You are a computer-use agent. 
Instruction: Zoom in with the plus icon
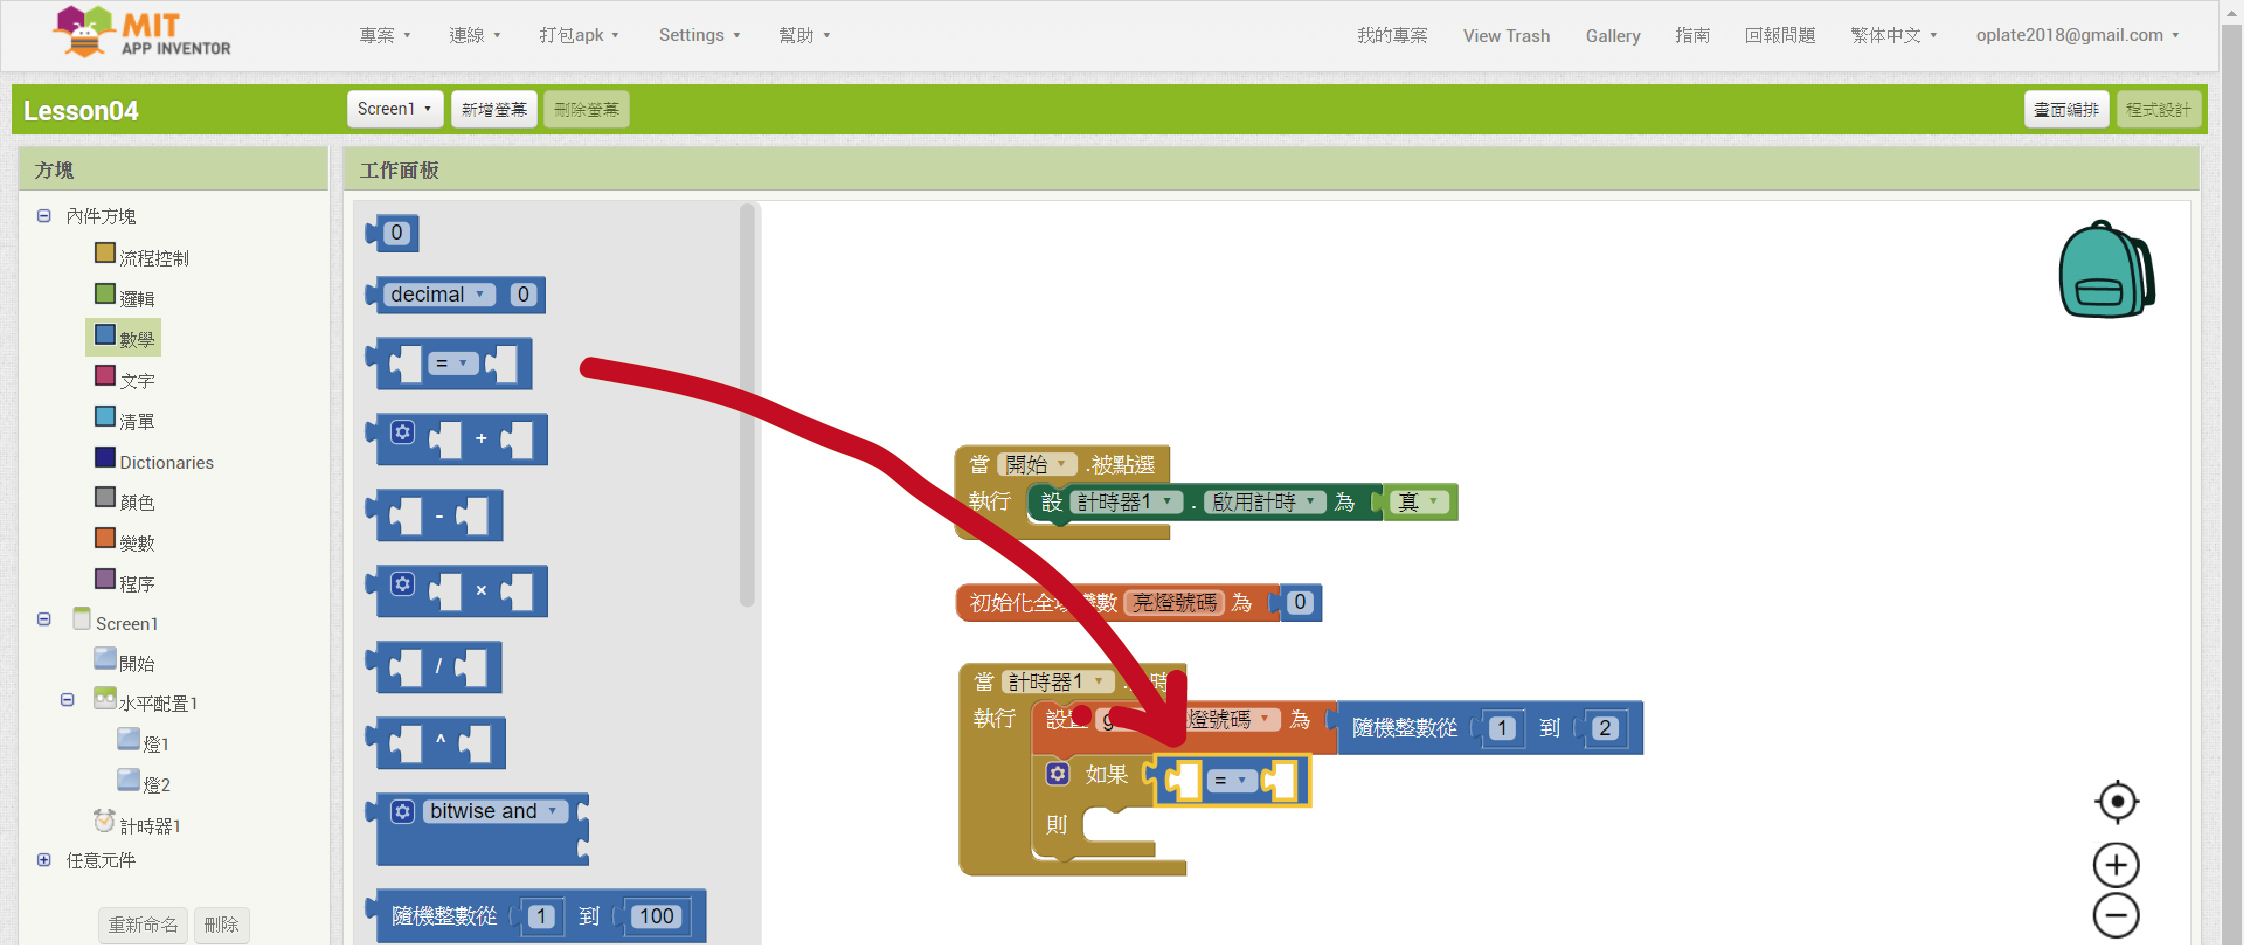(2116, 865)
